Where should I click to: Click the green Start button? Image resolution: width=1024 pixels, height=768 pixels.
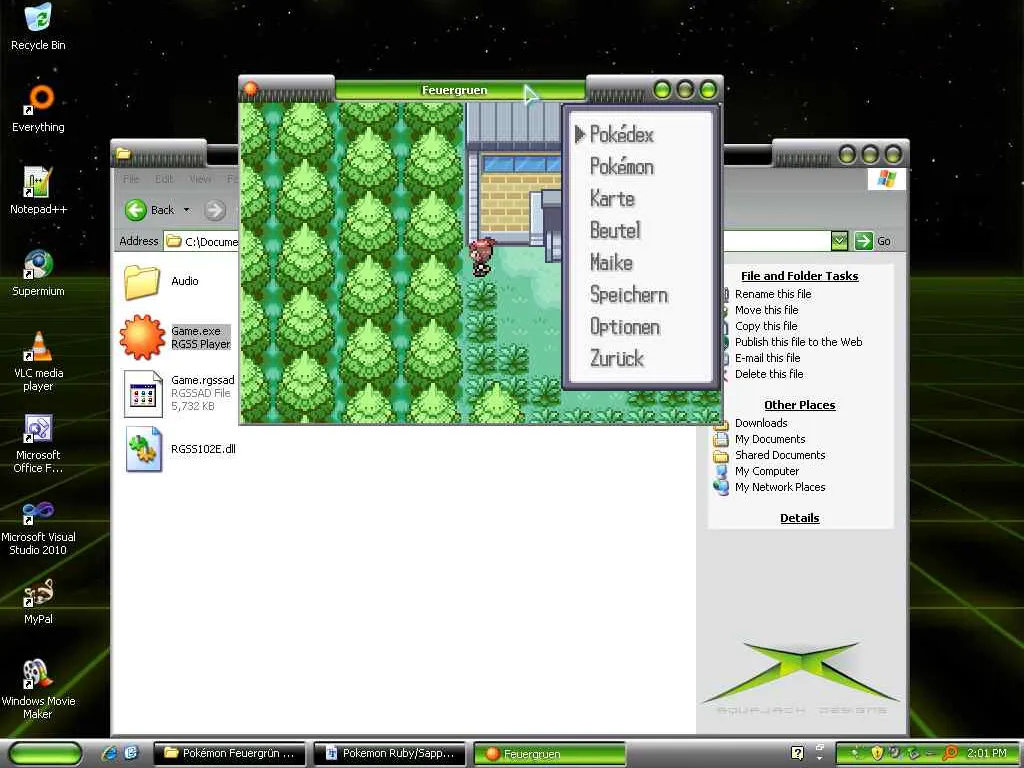tap(45, 753)
